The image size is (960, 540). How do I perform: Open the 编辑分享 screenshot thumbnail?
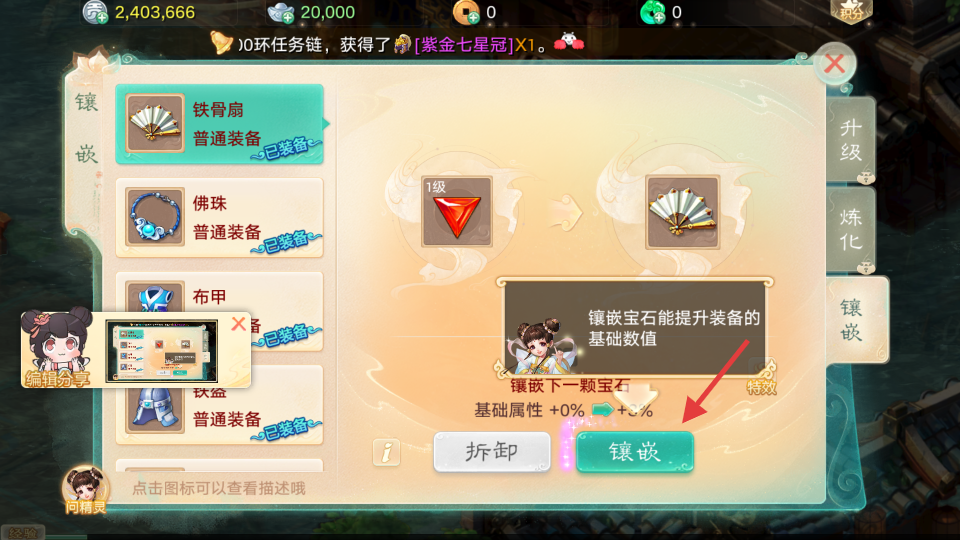coord(162,351)
